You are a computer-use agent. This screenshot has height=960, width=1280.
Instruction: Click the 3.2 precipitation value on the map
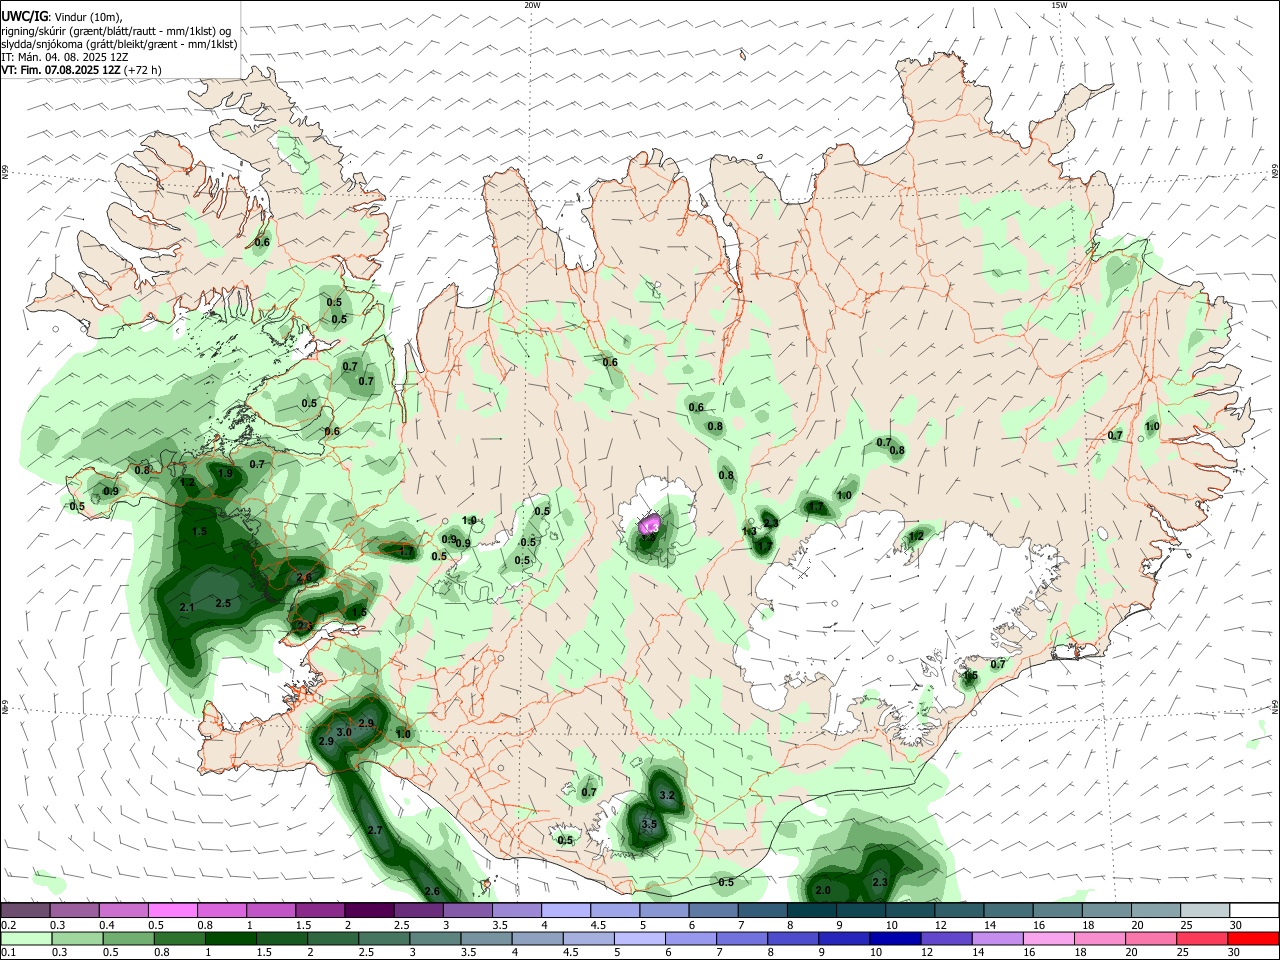tap(668, 796)
